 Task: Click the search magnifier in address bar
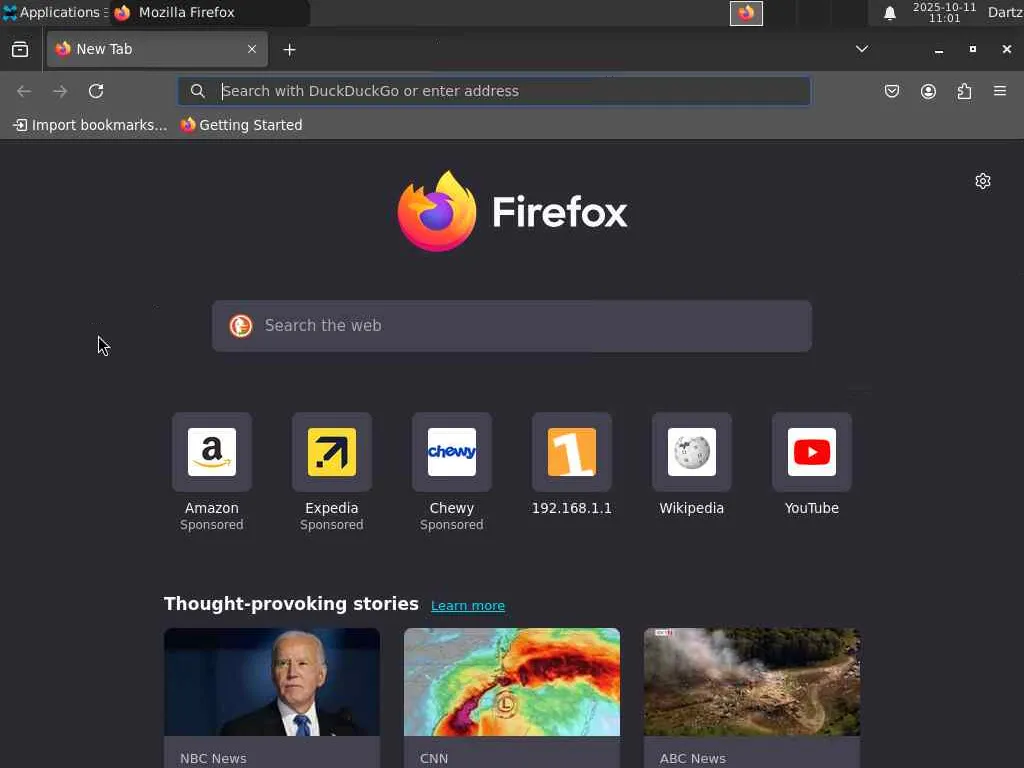pyautogui.click(x=197, y=91)
